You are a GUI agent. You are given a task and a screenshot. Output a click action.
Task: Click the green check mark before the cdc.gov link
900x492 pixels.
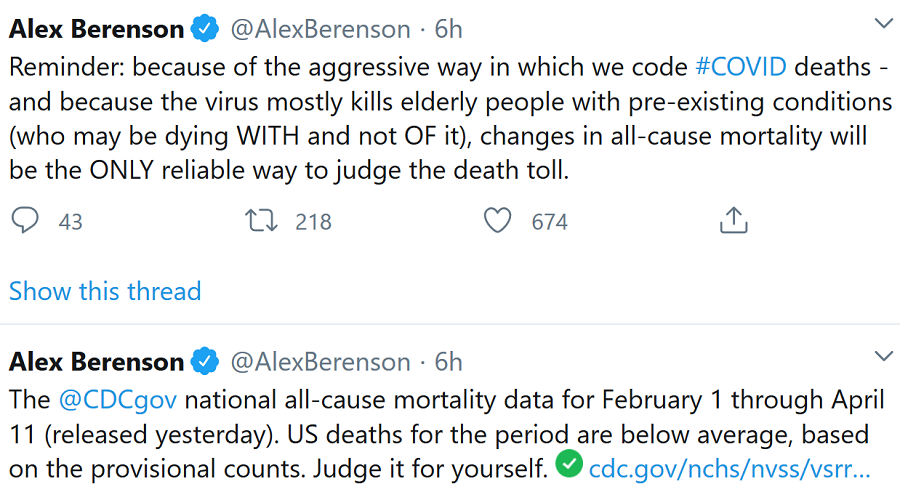569,464
